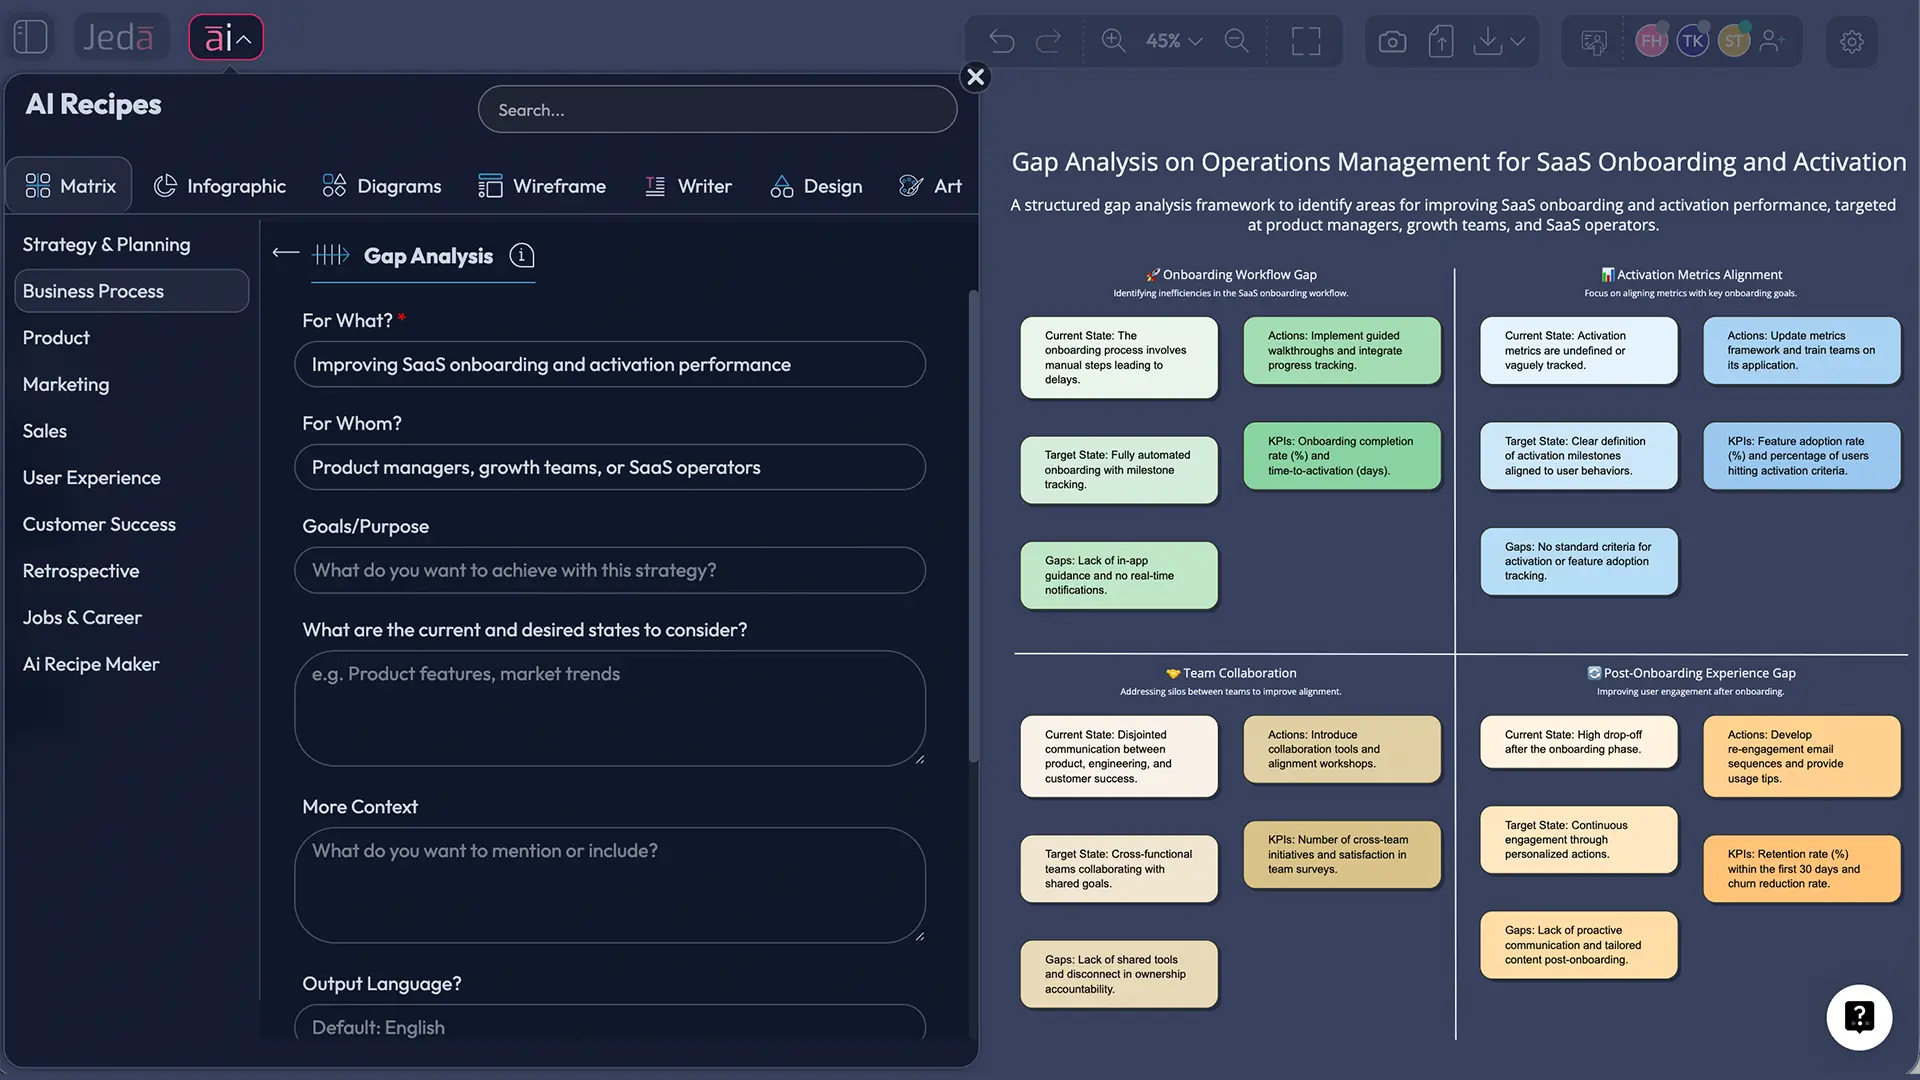Switch to the Infographic tab

pyautogui.click(x=220, y=185)
